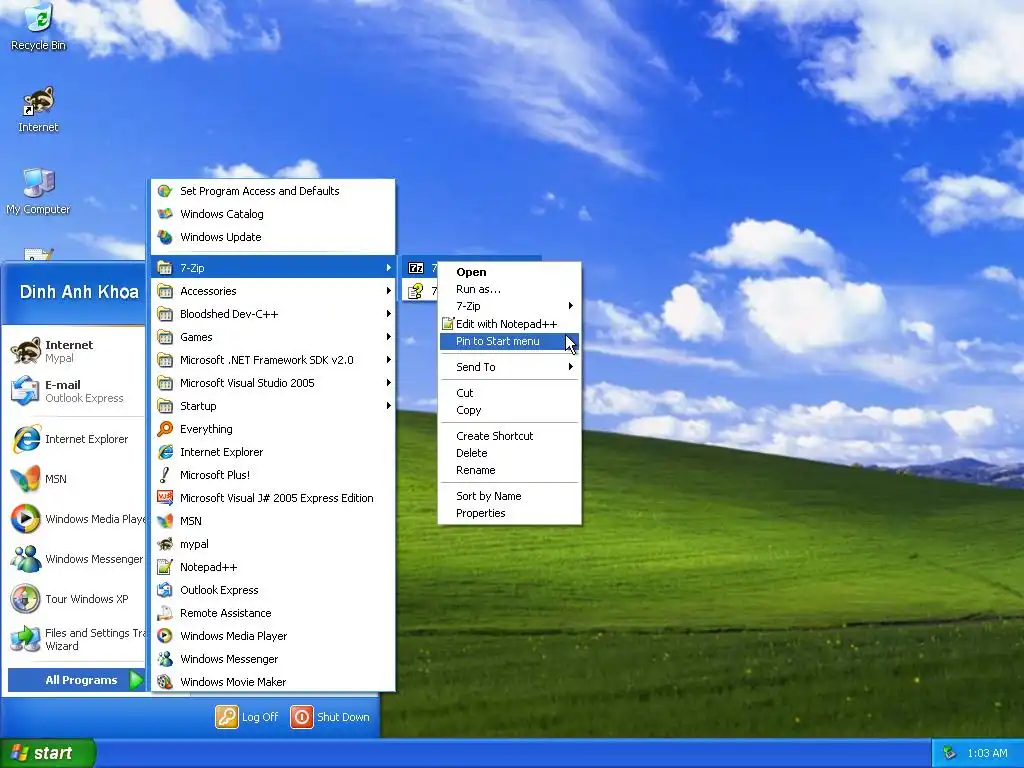Screen dimensions: 1024x768
Task: Choose Copy in the context menu
Action: pos(509,410)
